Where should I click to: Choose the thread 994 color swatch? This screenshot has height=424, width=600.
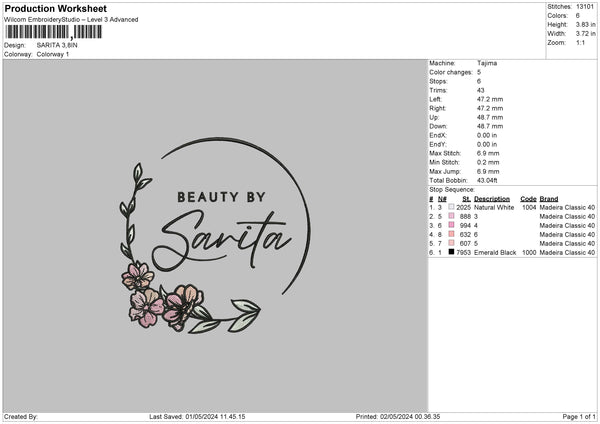(451, 225)
